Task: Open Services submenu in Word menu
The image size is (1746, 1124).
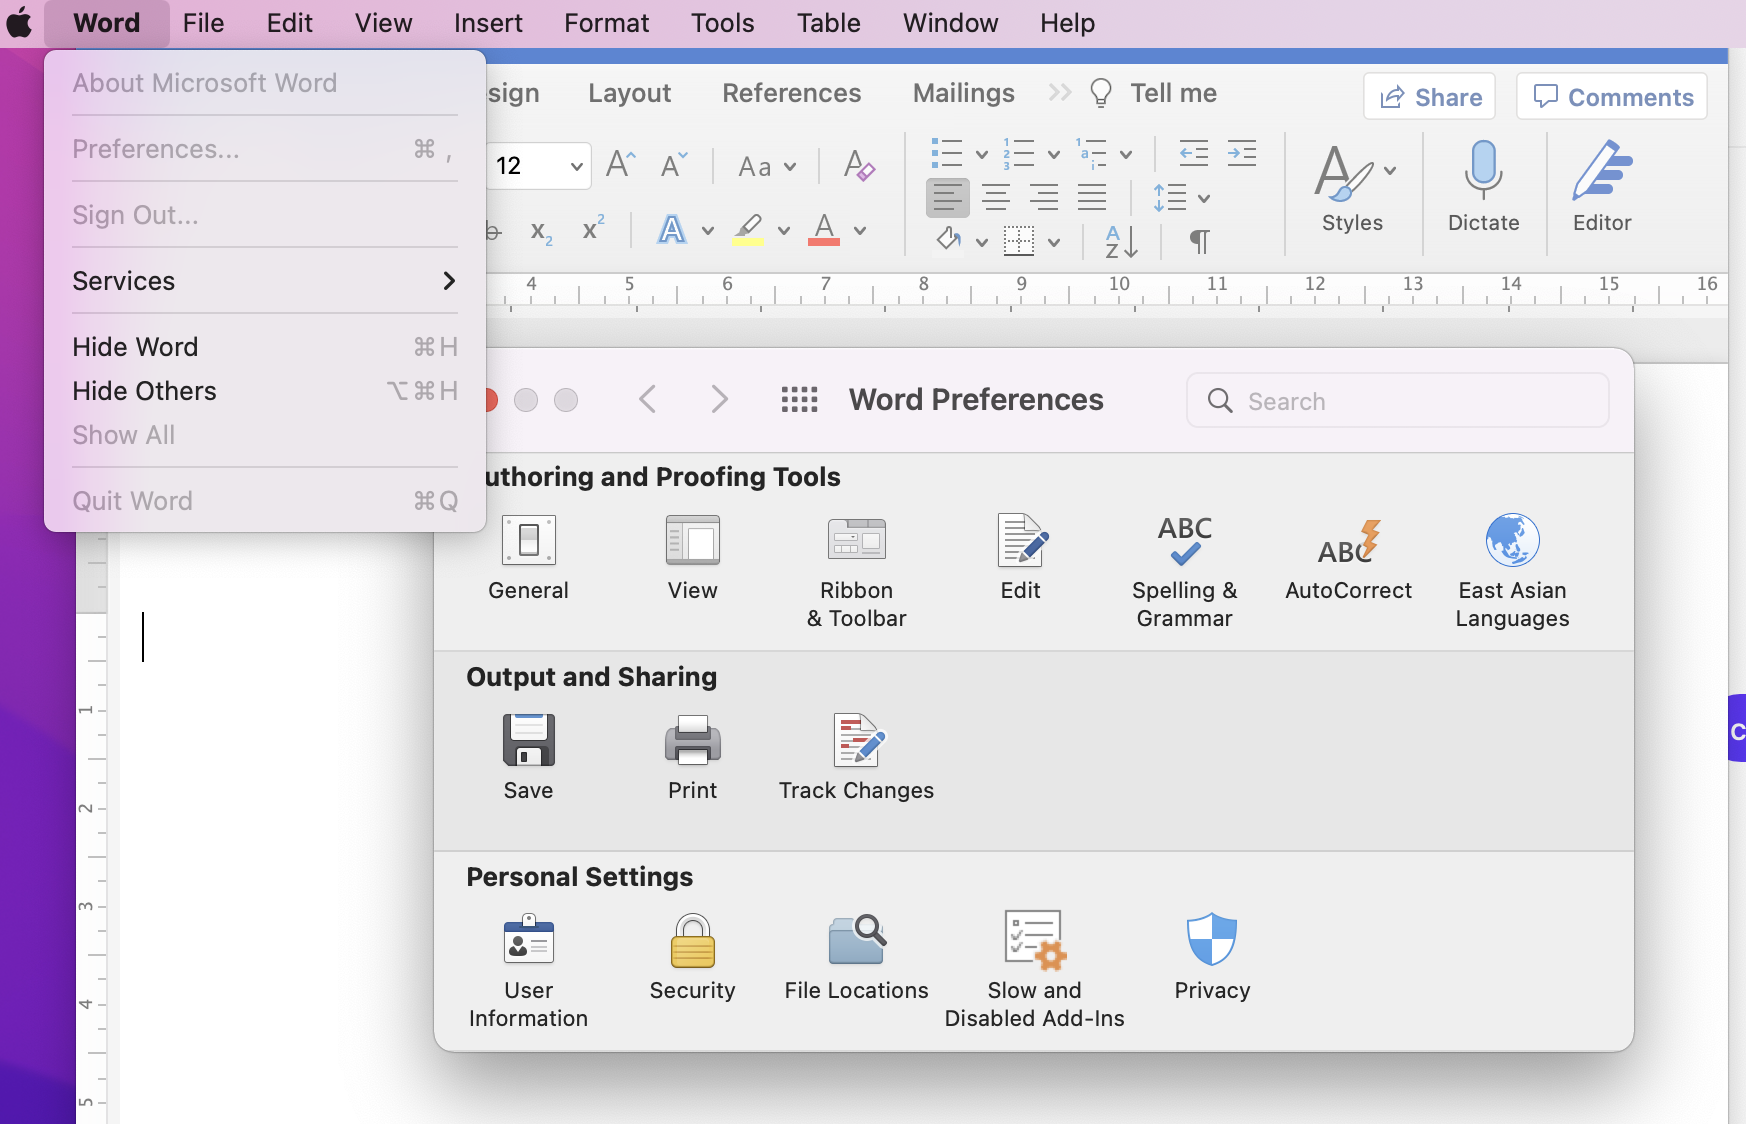Action: pos(265,281)
